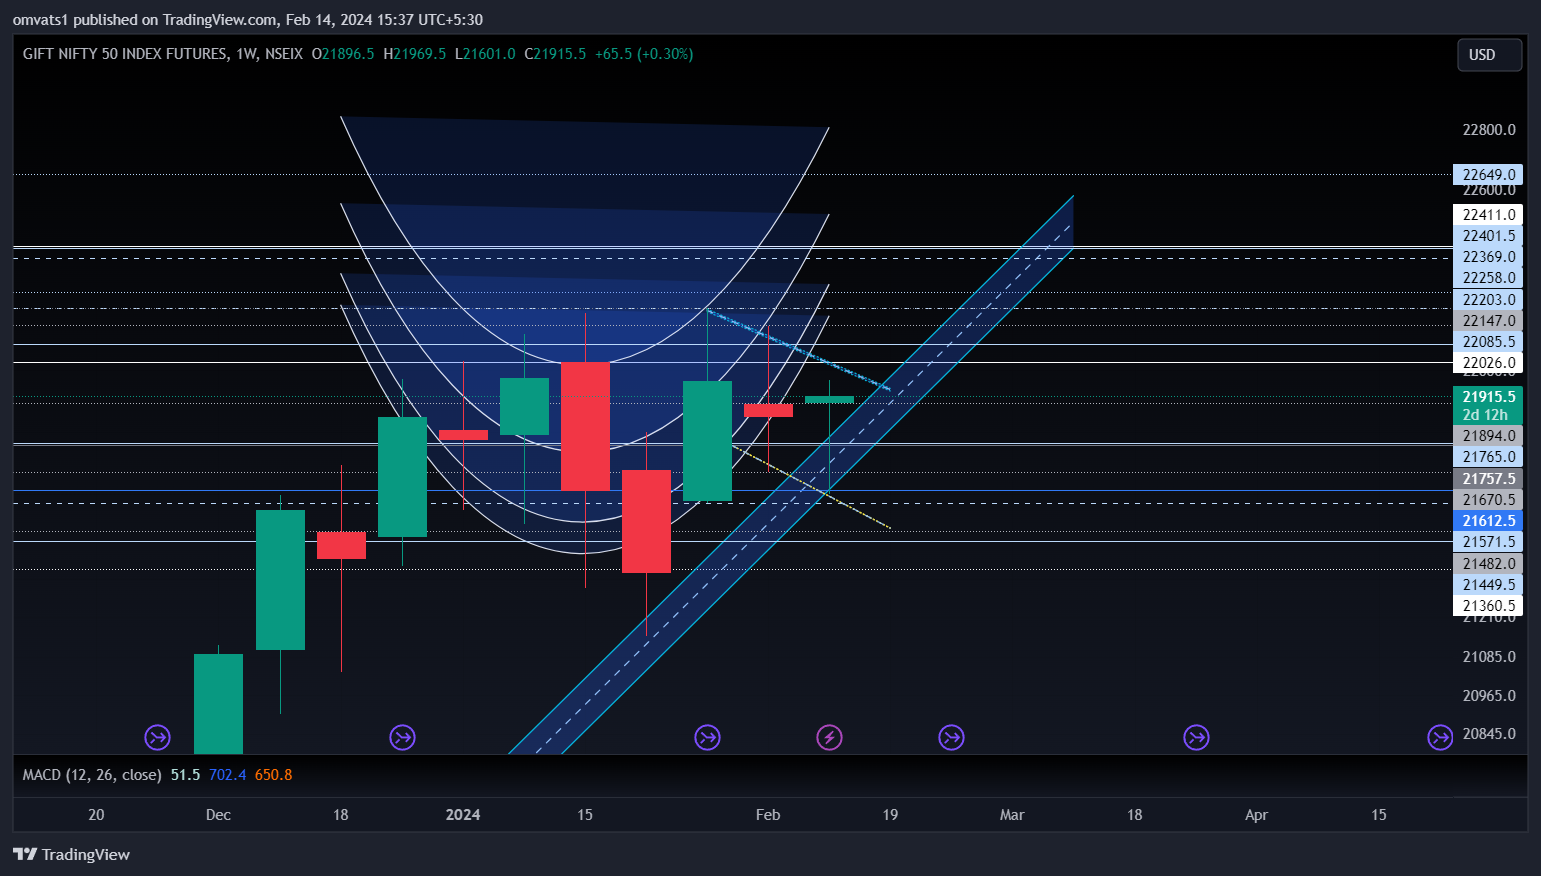The height and width of the screenshot is (876, 1541).
Task: Click the 20965.0 price scale value
Action: point(1488,696)
